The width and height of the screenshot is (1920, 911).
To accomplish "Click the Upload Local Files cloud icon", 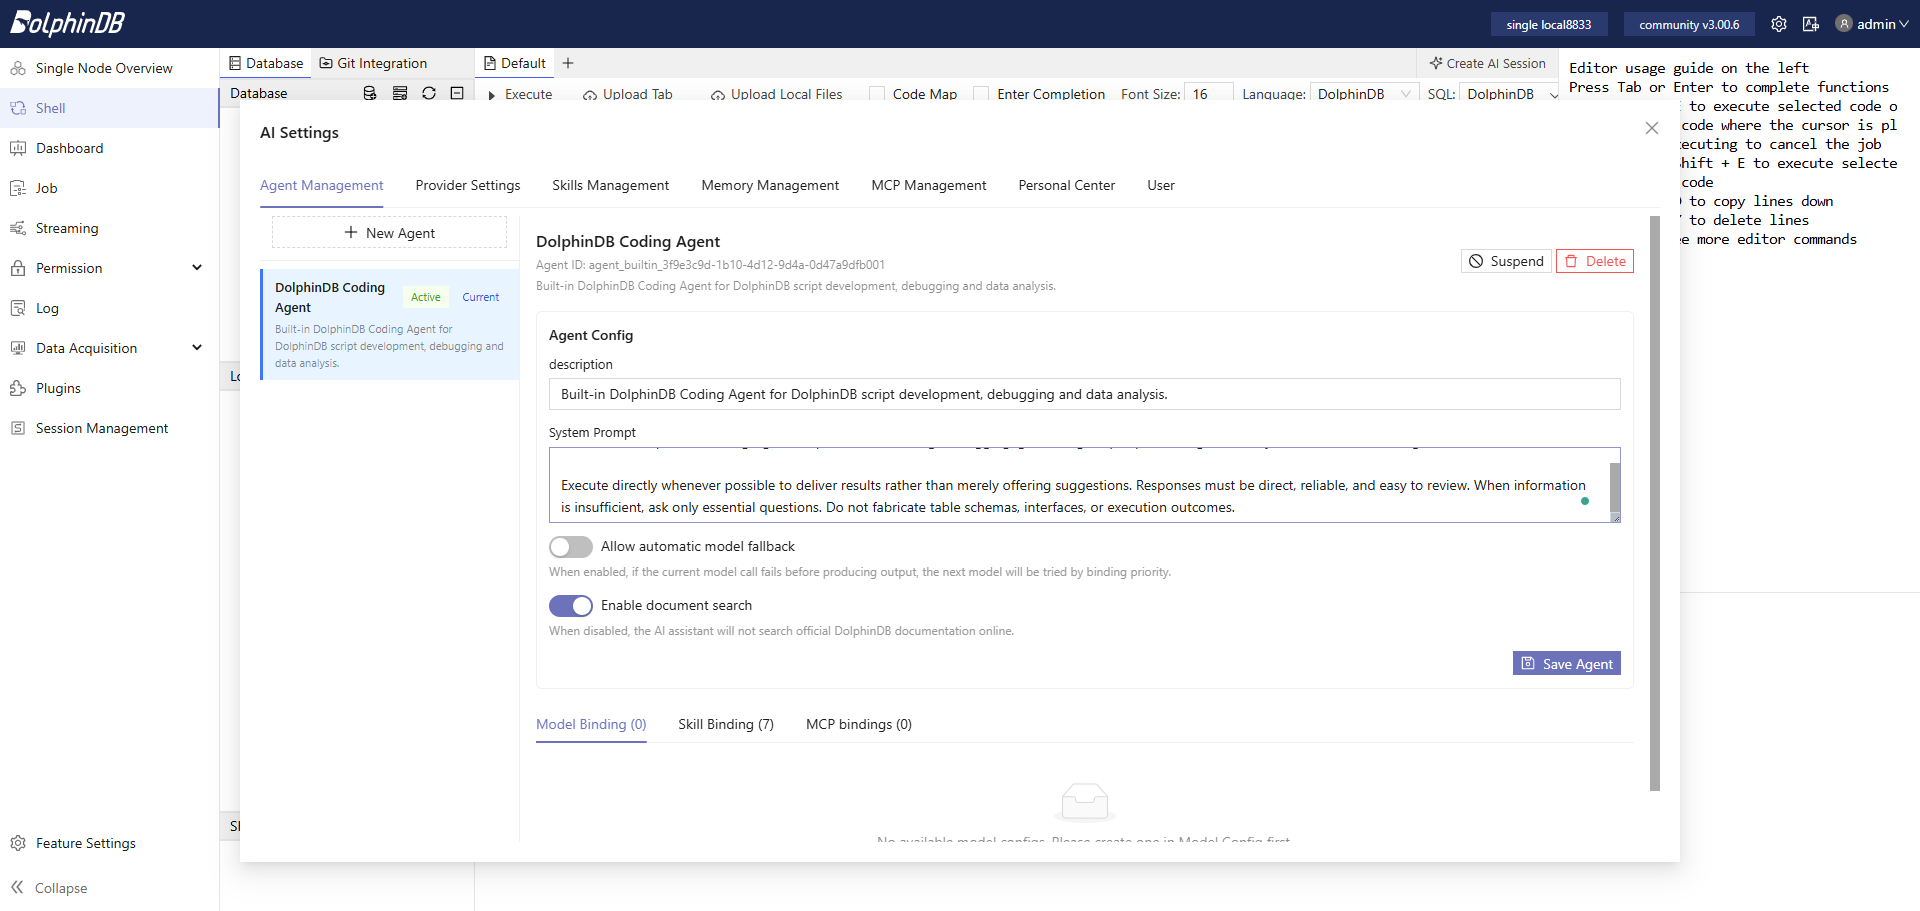I will tap(718, 95).
